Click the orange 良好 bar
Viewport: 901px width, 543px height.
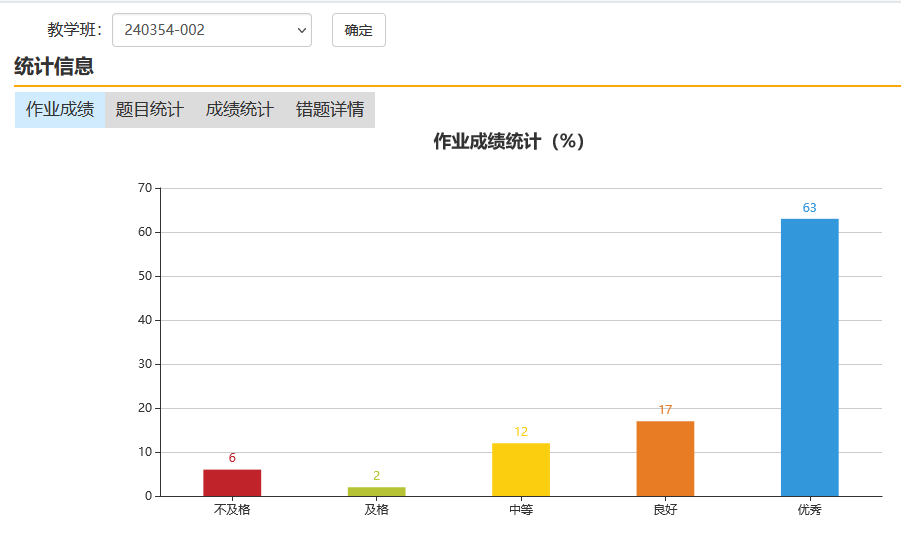click(665, 459)
